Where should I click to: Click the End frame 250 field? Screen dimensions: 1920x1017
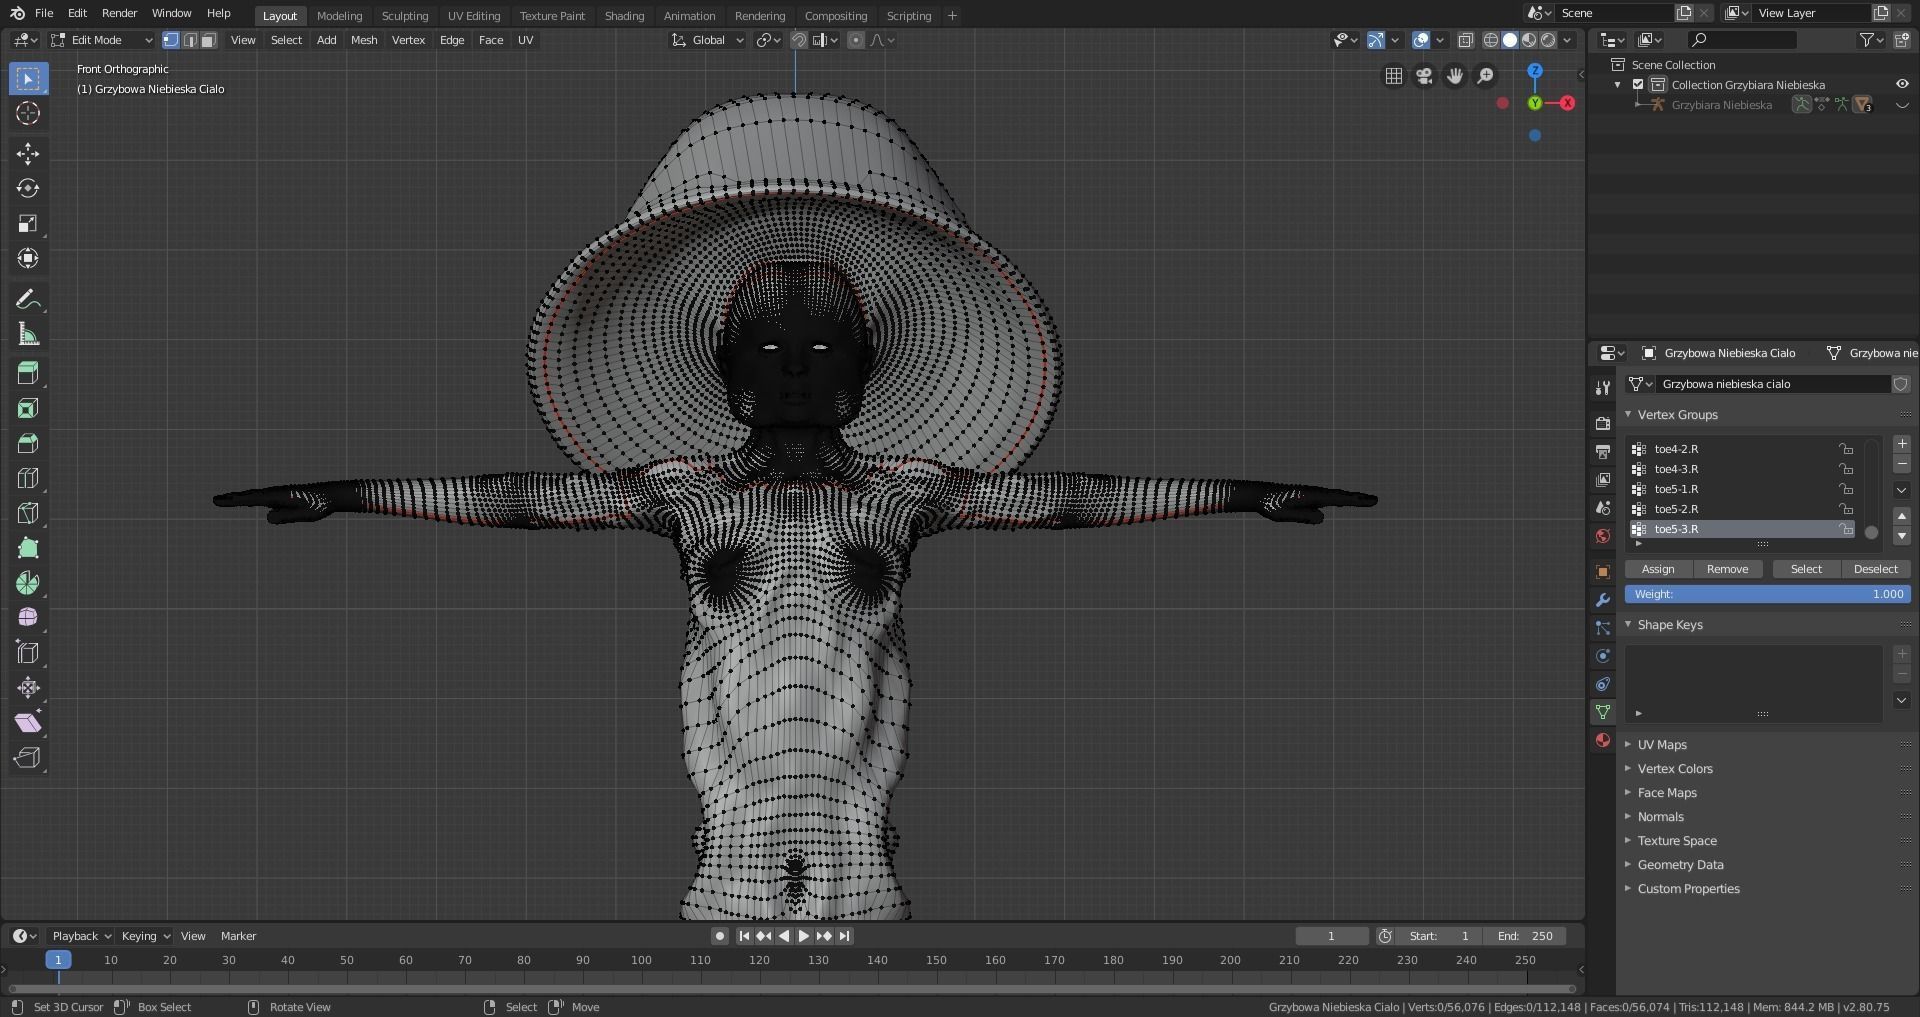pos(1525,936)
